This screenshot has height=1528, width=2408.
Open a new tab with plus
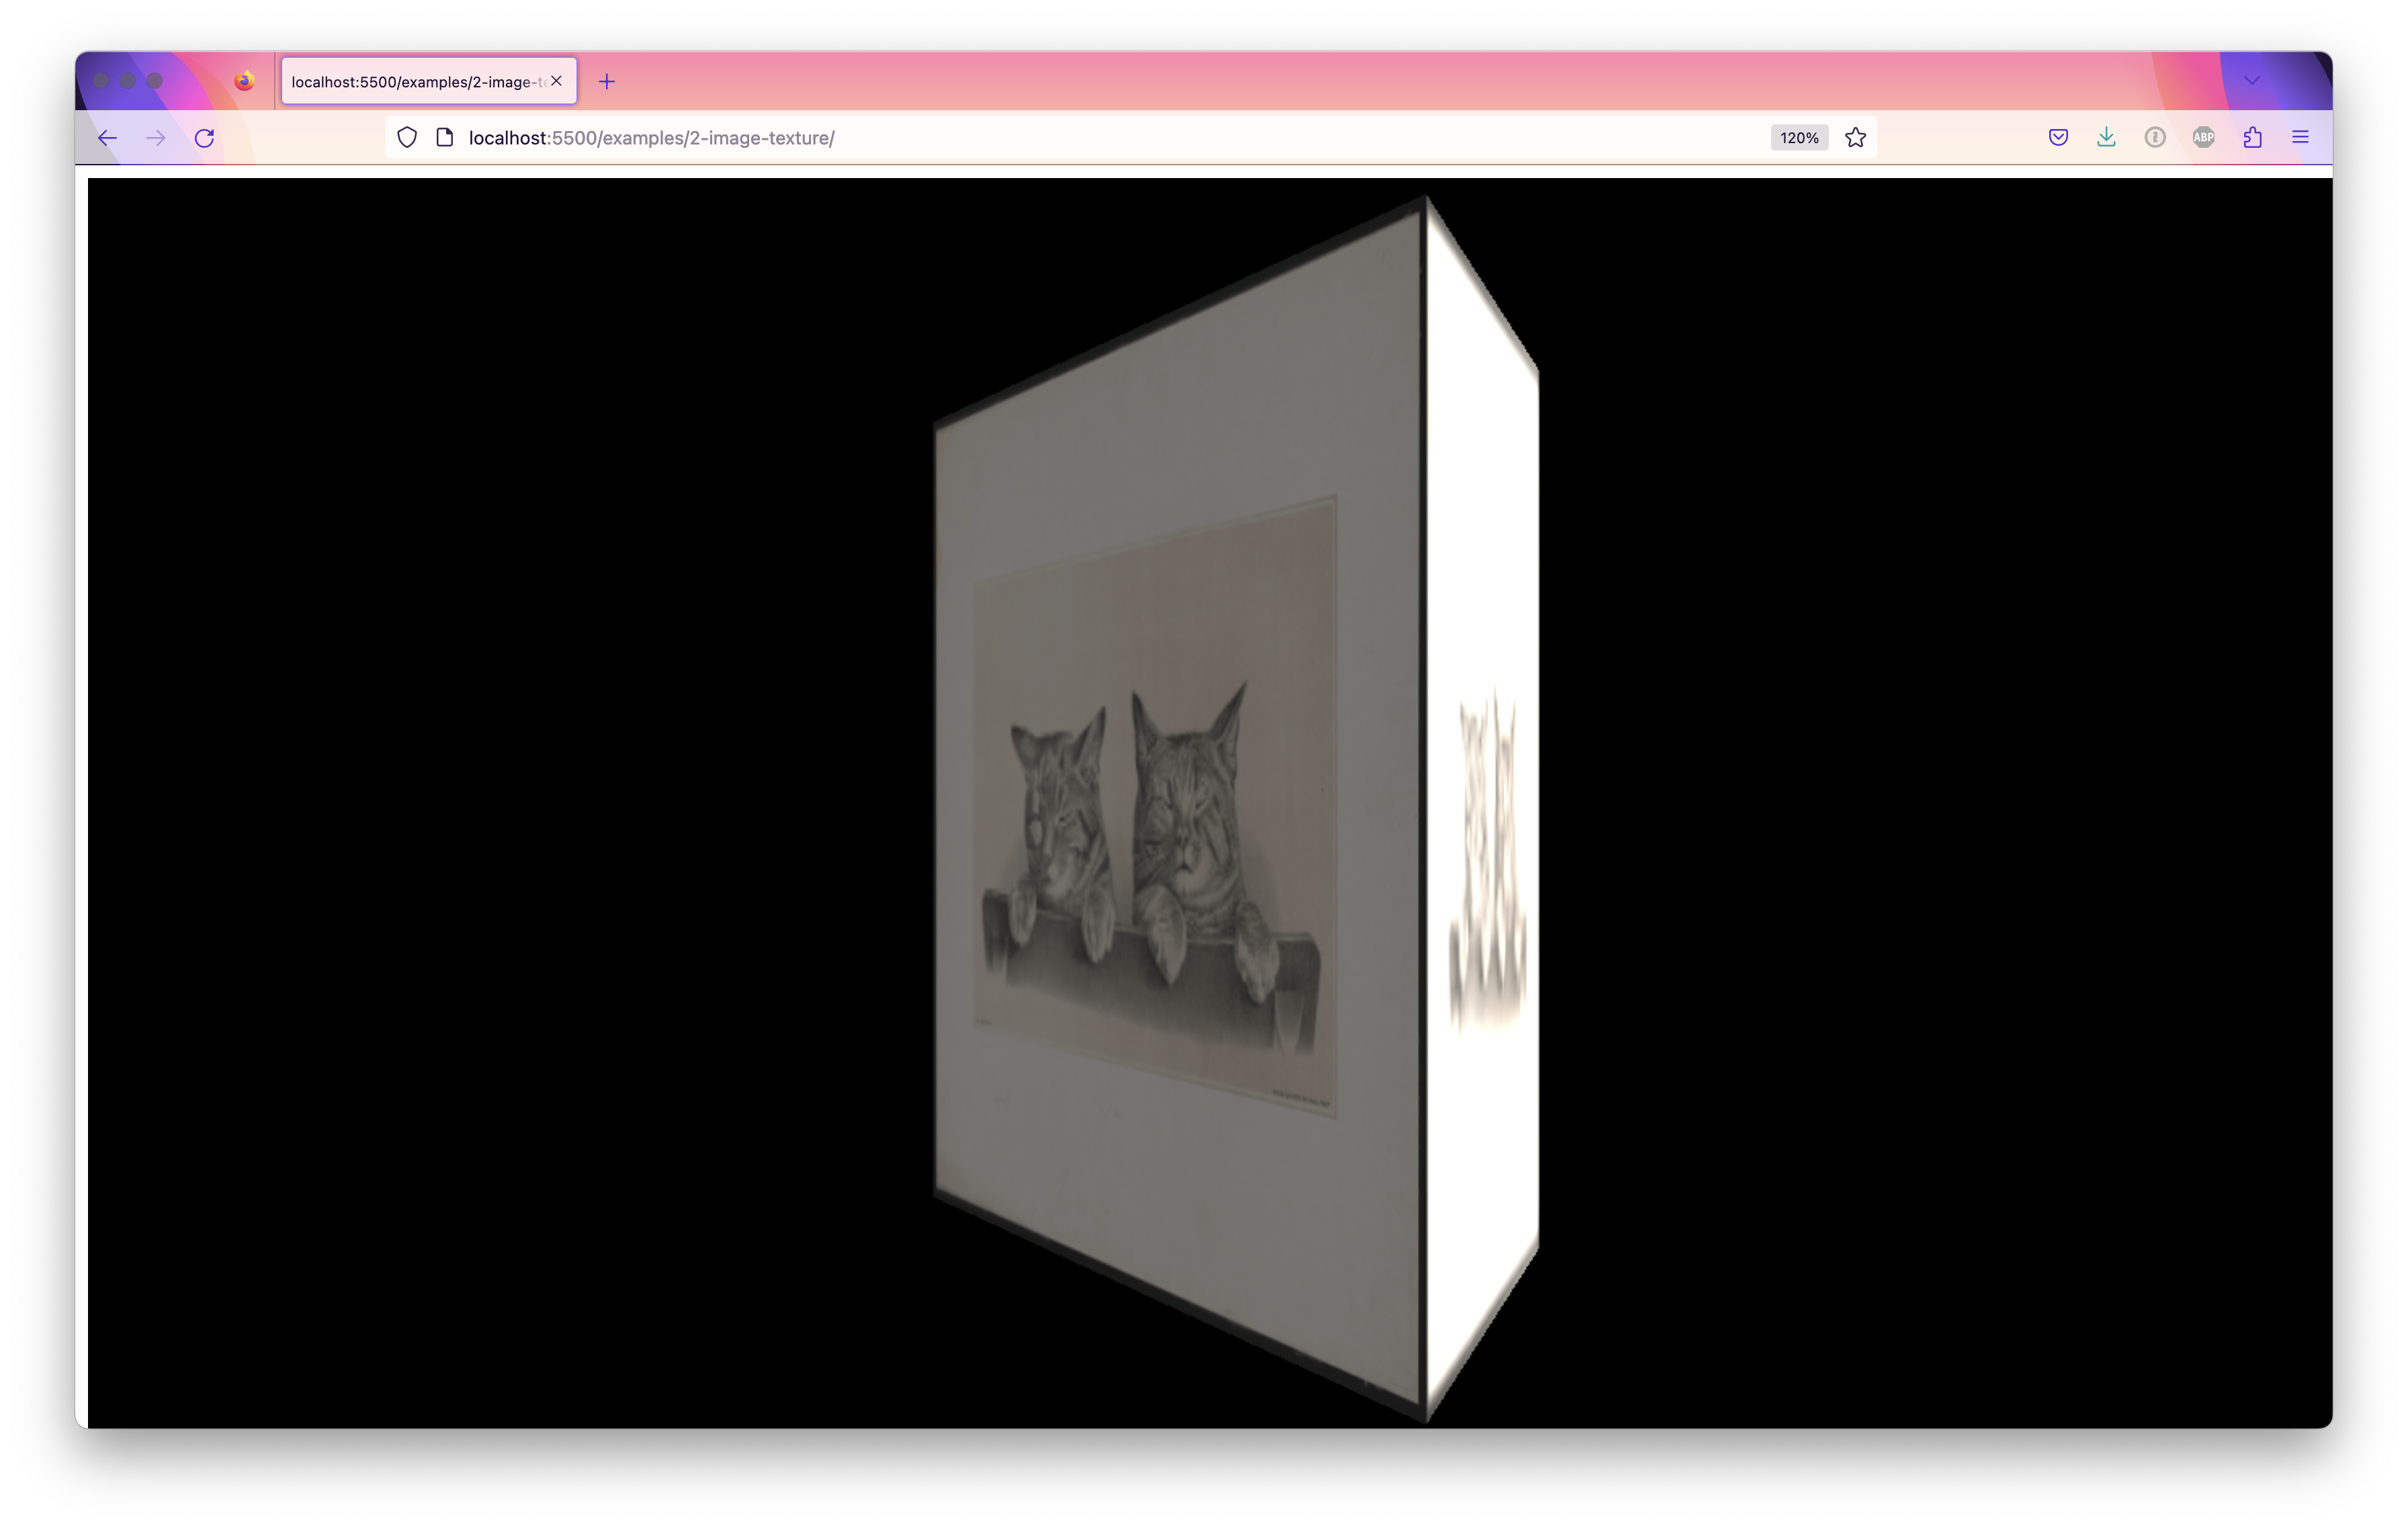[x=607, y=82]
